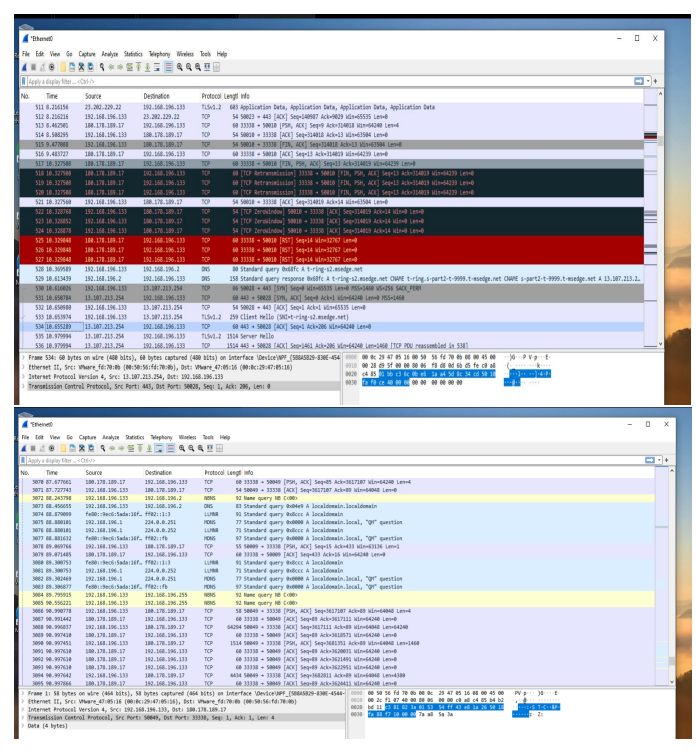
Task: Stop capture icon in top Wireshark window
Action: coord(33,67)
